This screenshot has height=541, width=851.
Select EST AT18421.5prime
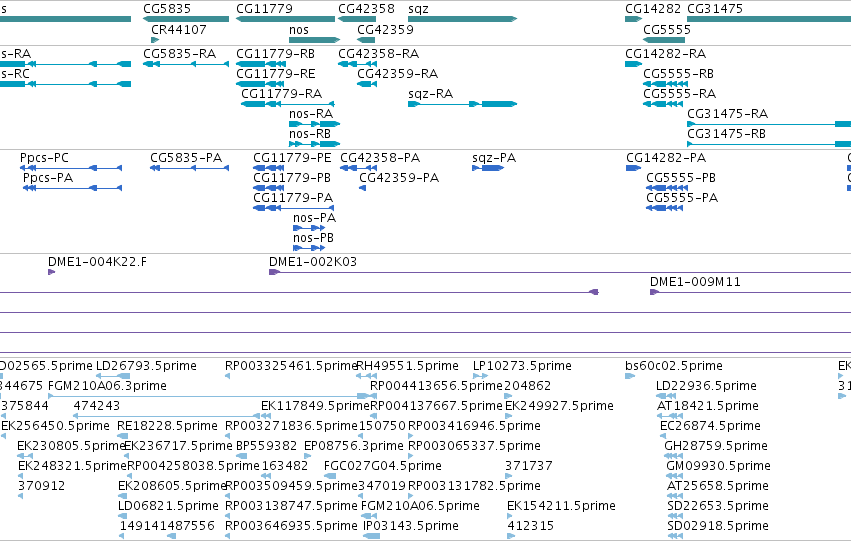point(670,416)
